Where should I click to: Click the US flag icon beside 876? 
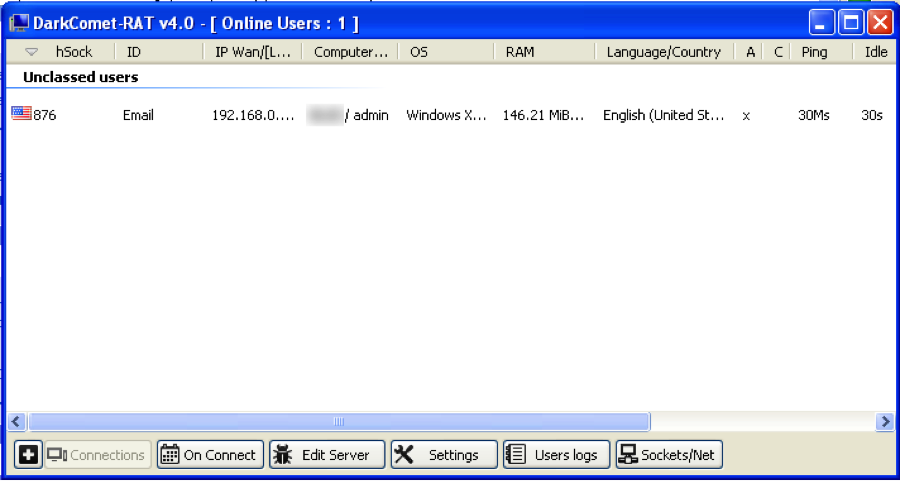pos(21,114)
